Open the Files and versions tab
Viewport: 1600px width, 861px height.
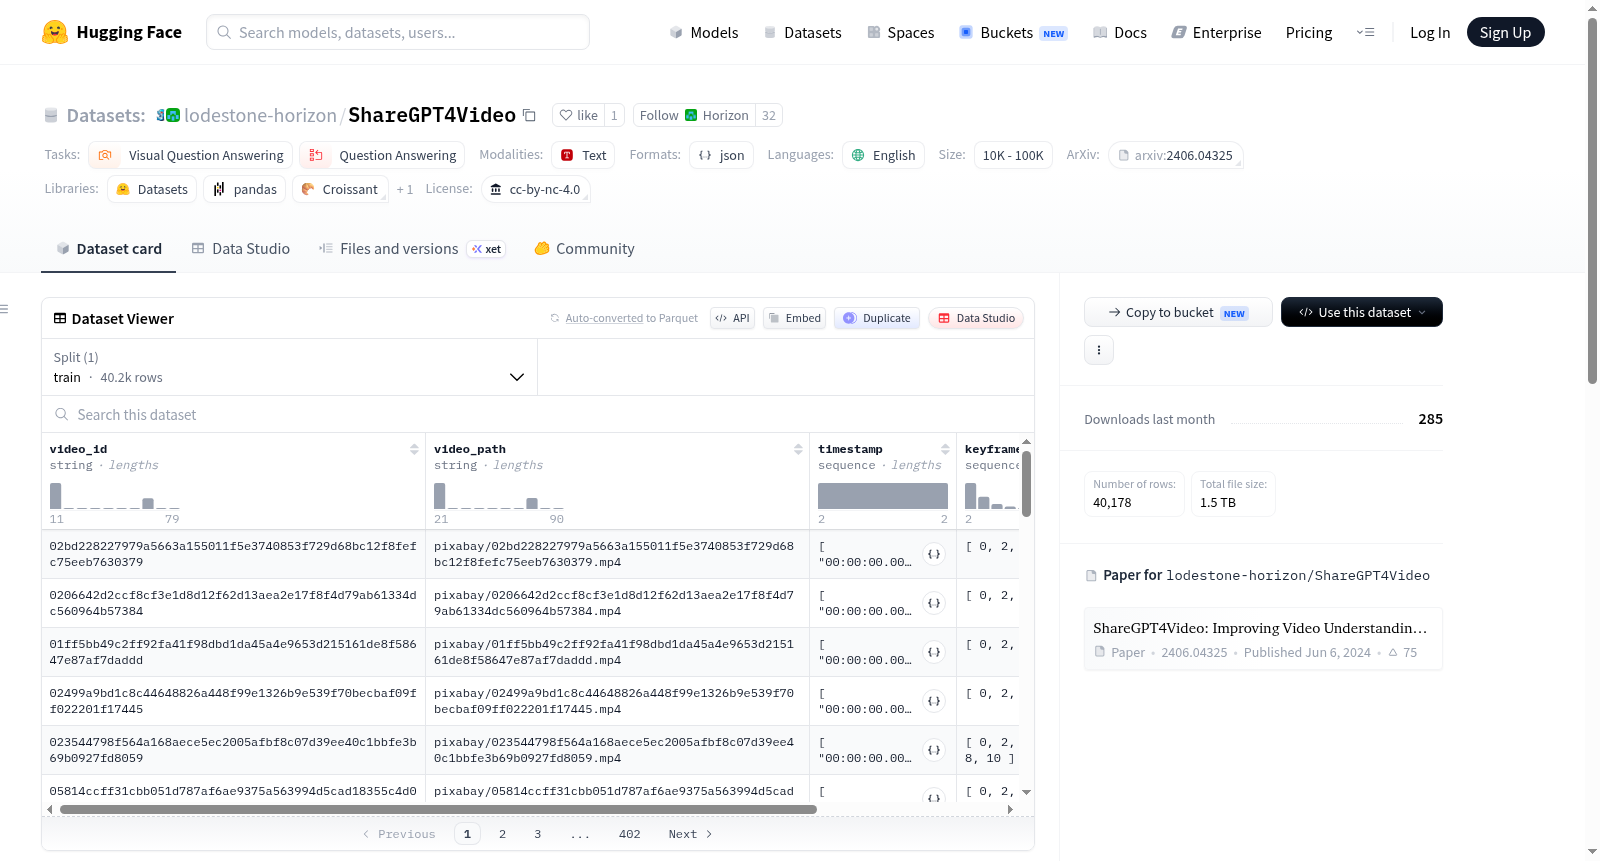coord(412,249)
